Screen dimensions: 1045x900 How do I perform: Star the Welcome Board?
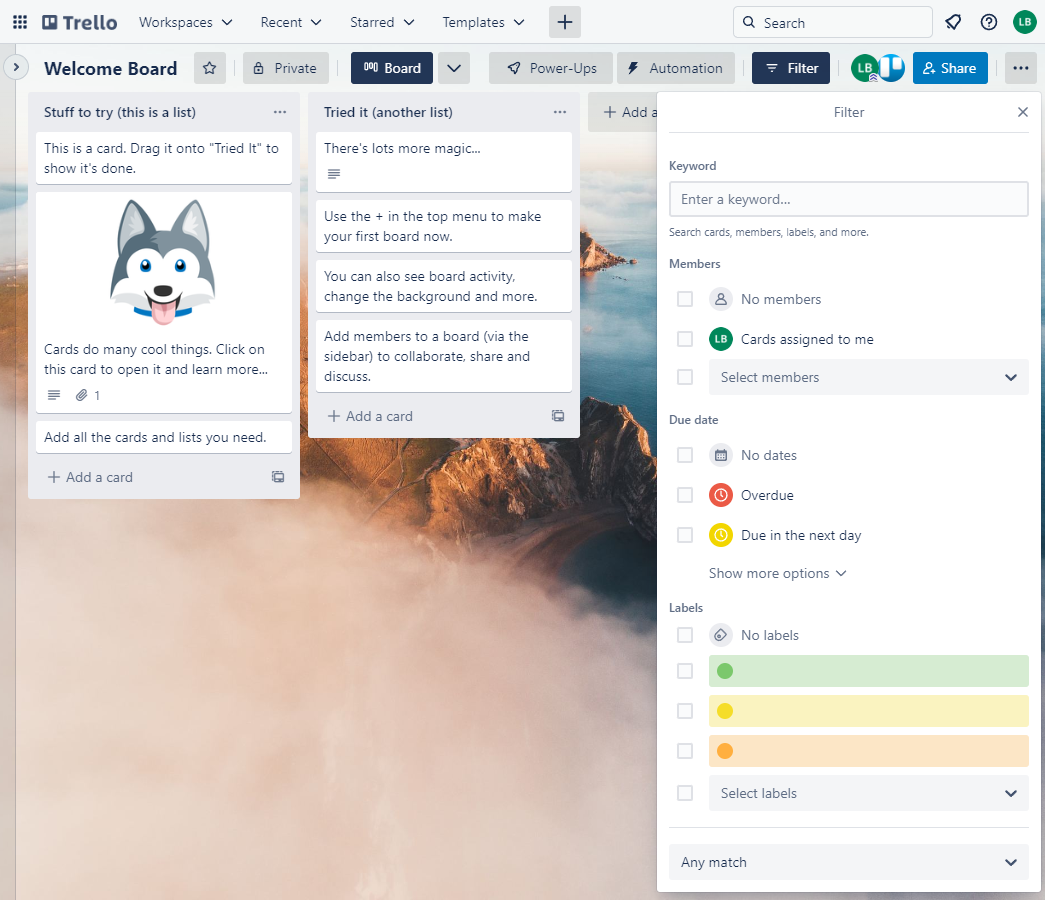point(209,68)
